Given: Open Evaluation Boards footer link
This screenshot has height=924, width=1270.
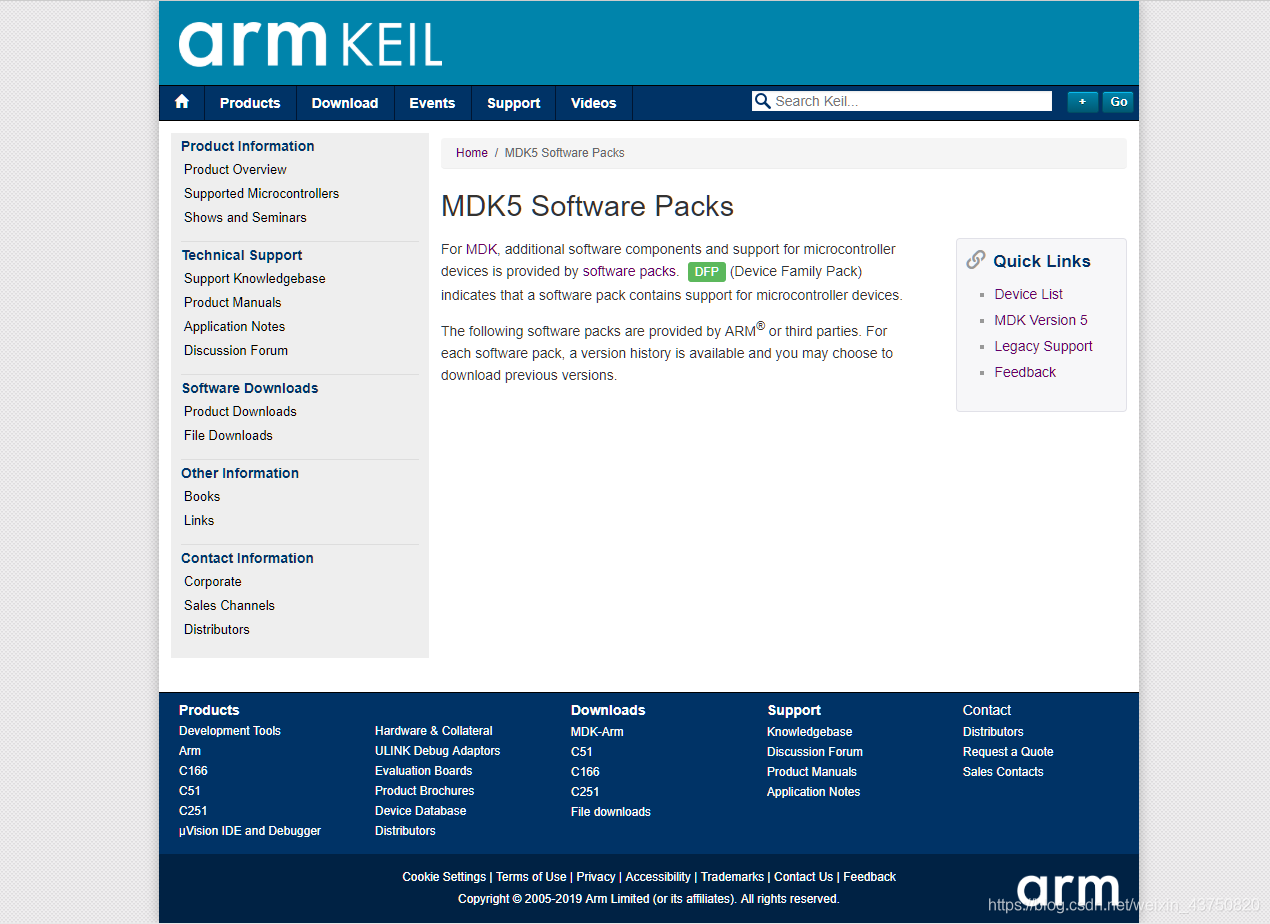Looking at the screenshot, I should point(423,771).
